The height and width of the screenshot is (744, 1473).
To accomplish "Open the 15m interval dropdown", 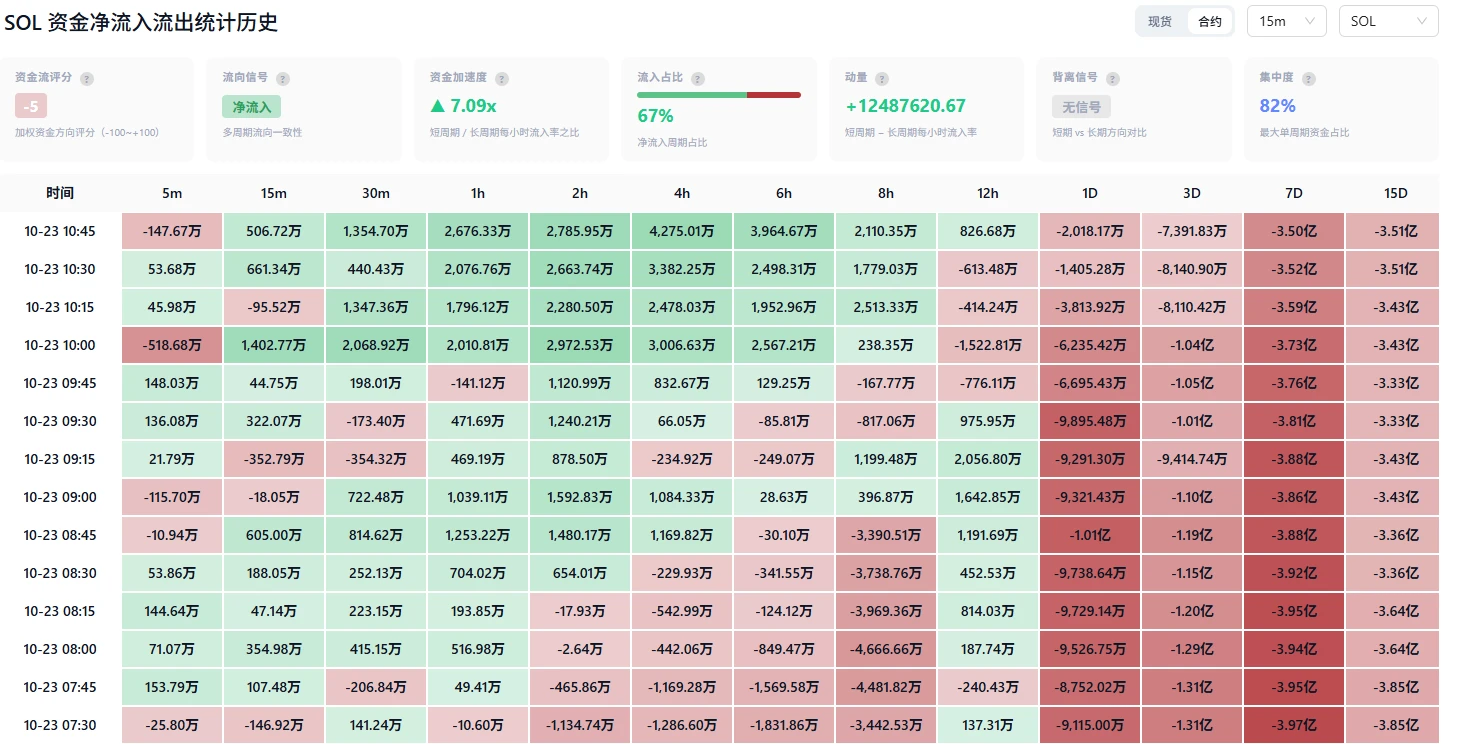I will 1287,21.
